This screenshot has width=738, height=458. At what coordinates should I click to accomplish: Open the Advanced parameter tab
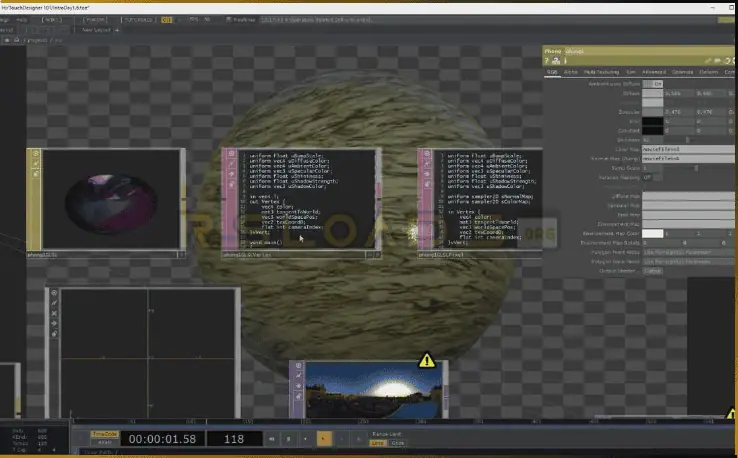pos(654,72)
